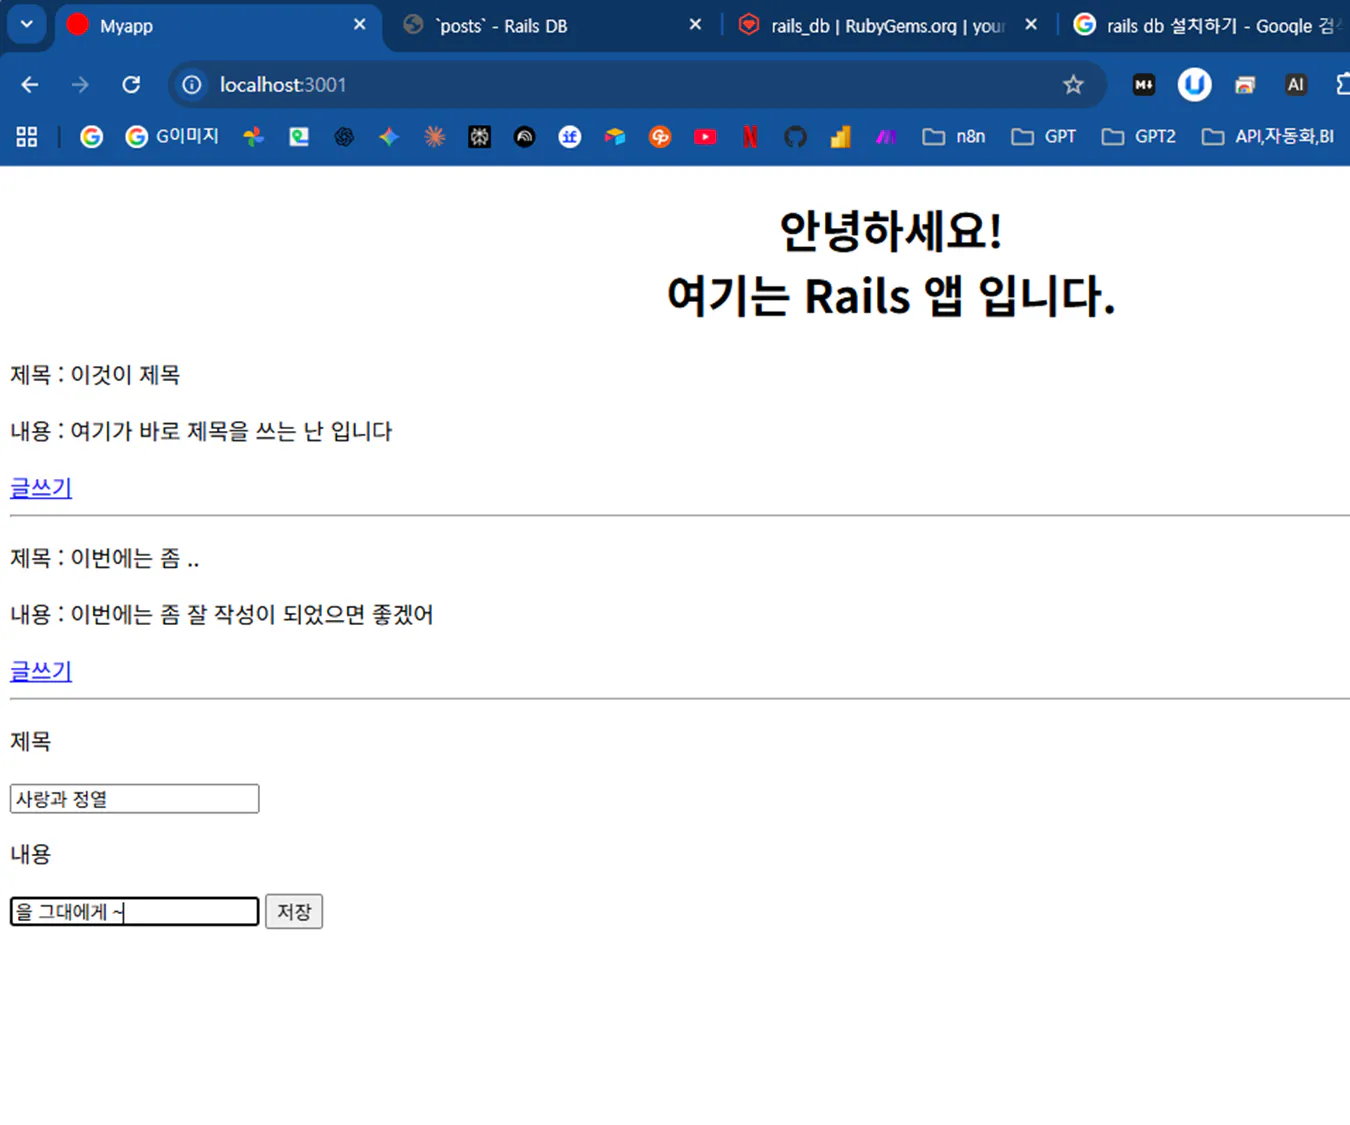This screenshot has height=1125, width=1350.
Task: Open the tab search chevron at top left
Action: [x=25, y=25]
